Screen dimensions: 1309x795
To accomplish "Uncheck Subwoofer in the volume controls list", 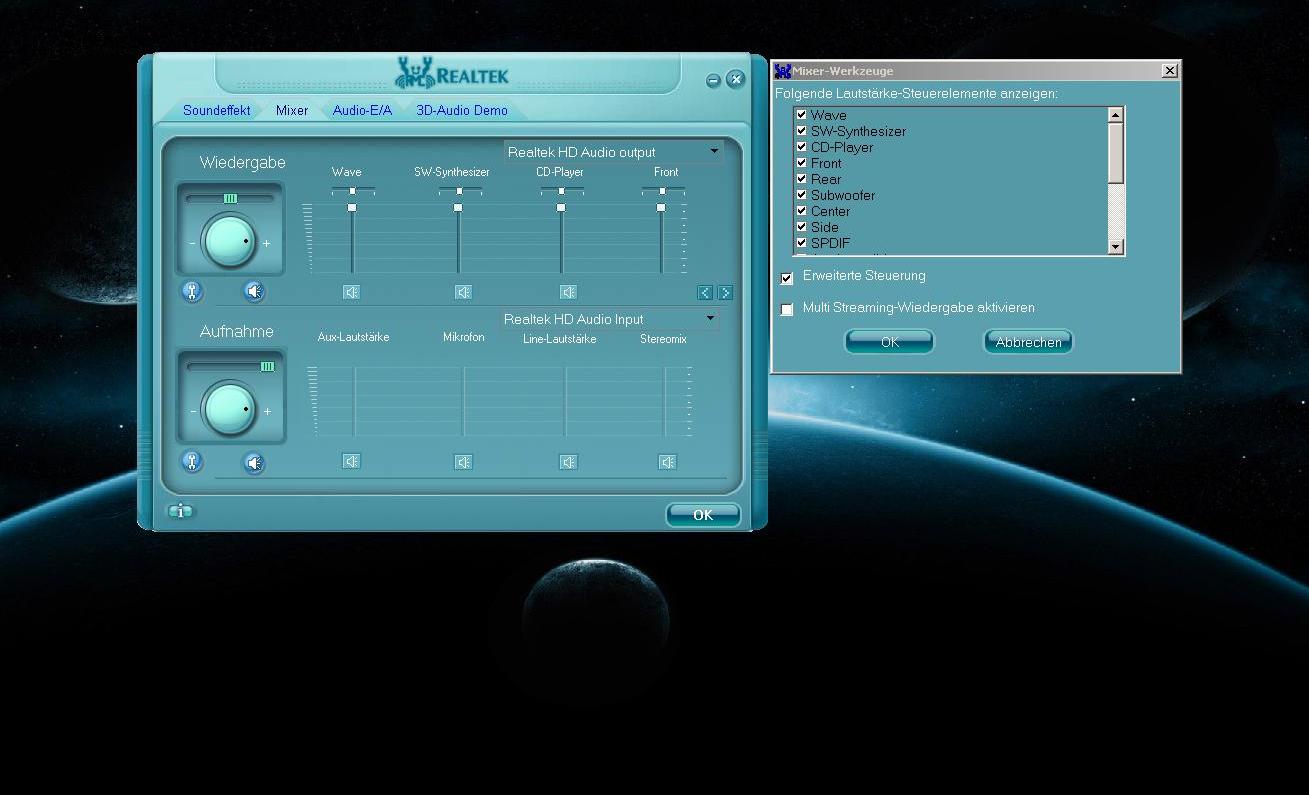I will 801,195.
